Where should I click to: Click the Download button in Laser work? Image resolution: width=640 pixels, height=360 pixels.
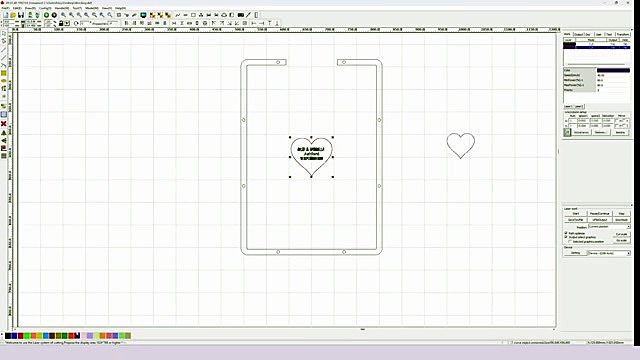pos(621,220)
